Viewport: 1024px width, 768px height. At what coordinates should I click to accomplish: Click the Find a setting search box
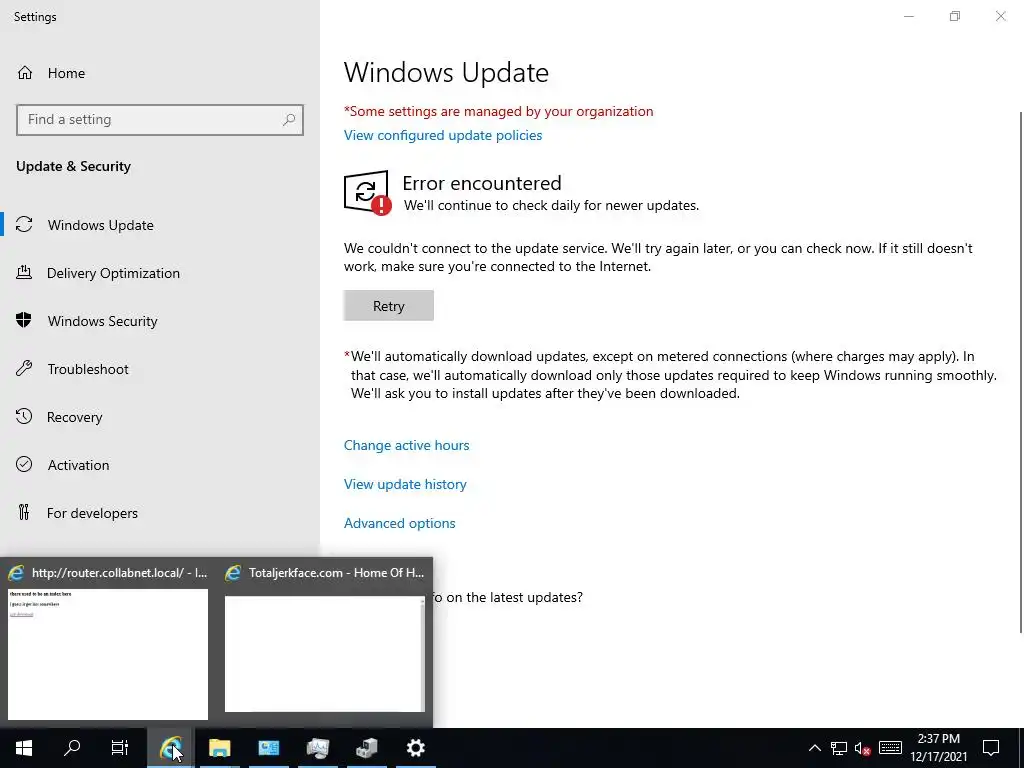pyautogui.click(x=159, y=120)
